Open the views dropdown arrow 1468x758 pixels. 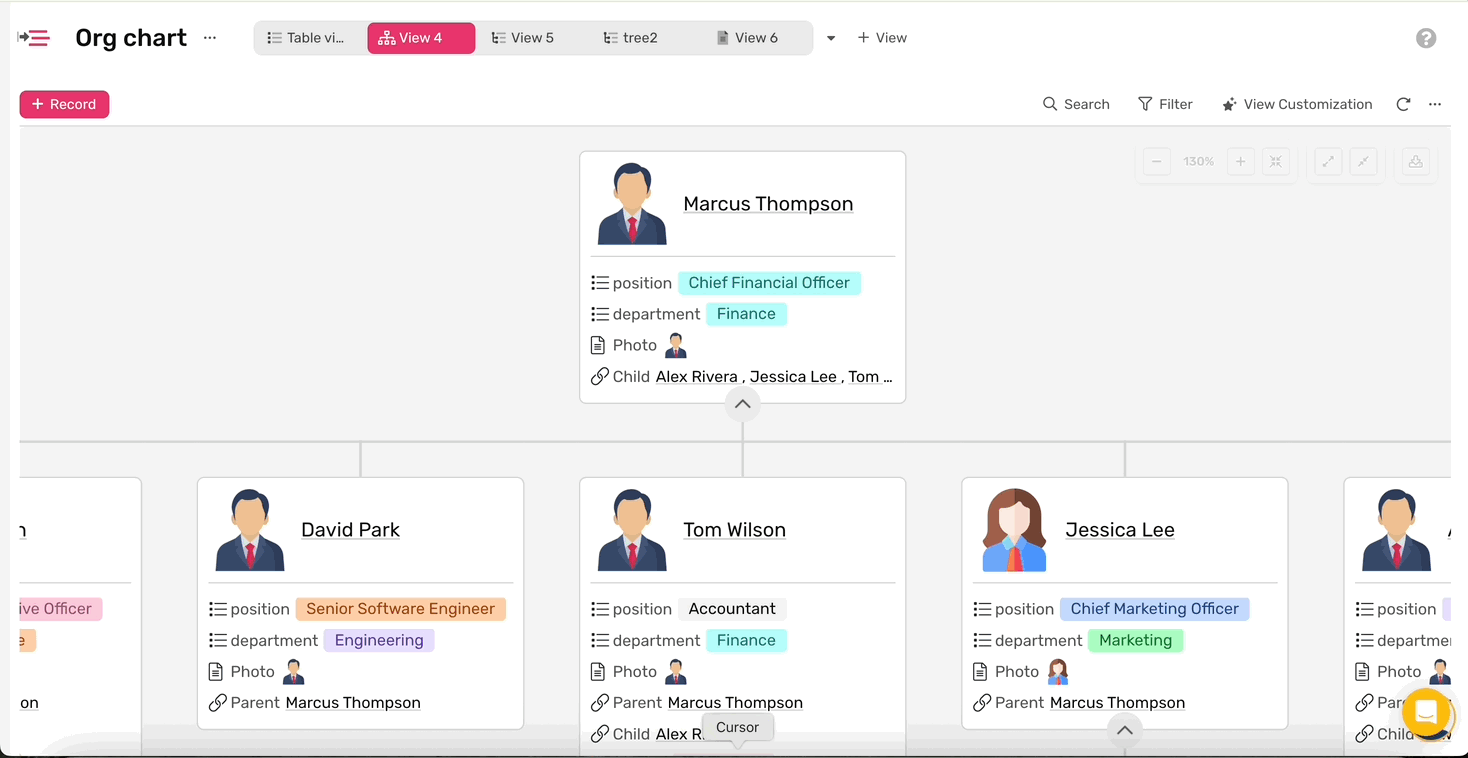pos(831,38)
